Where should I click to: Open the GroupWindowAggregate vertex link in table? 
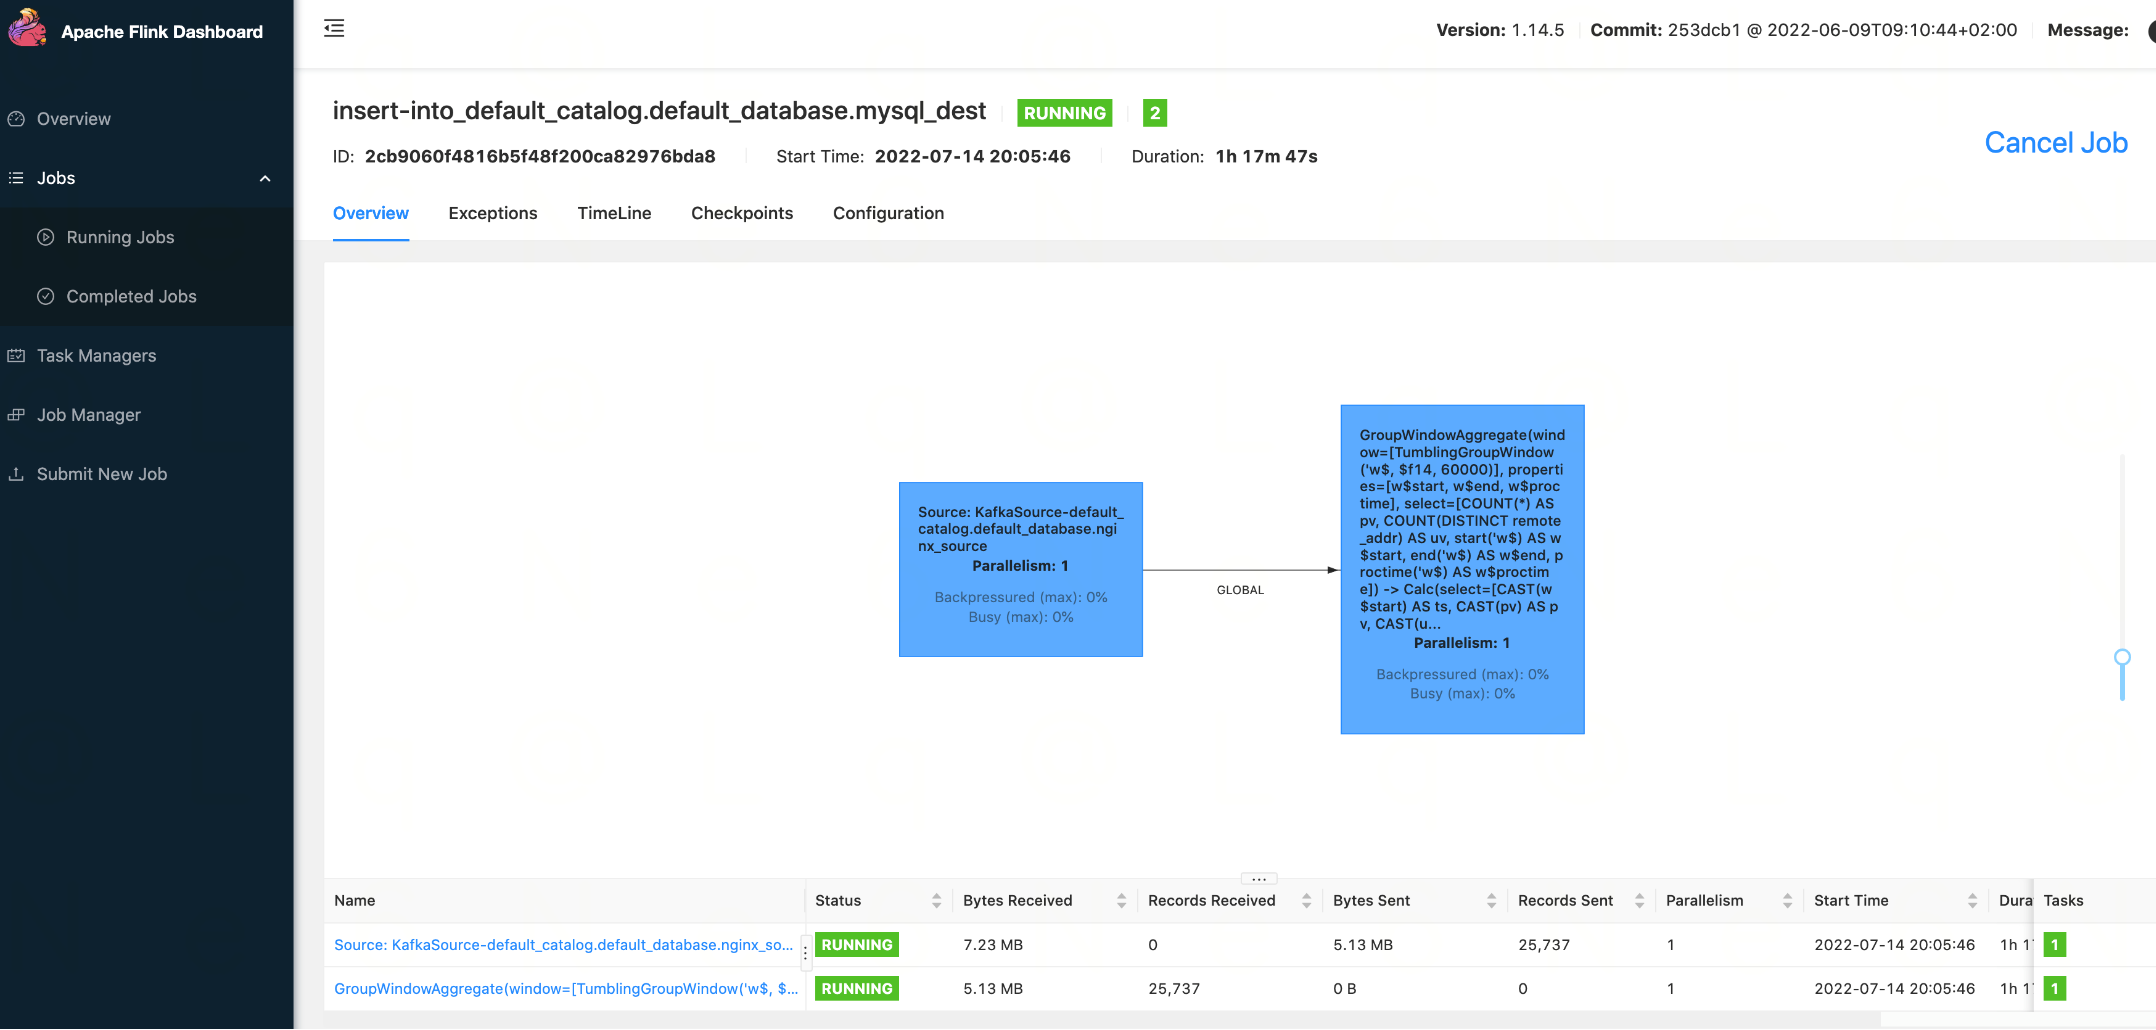click(566, 989)
